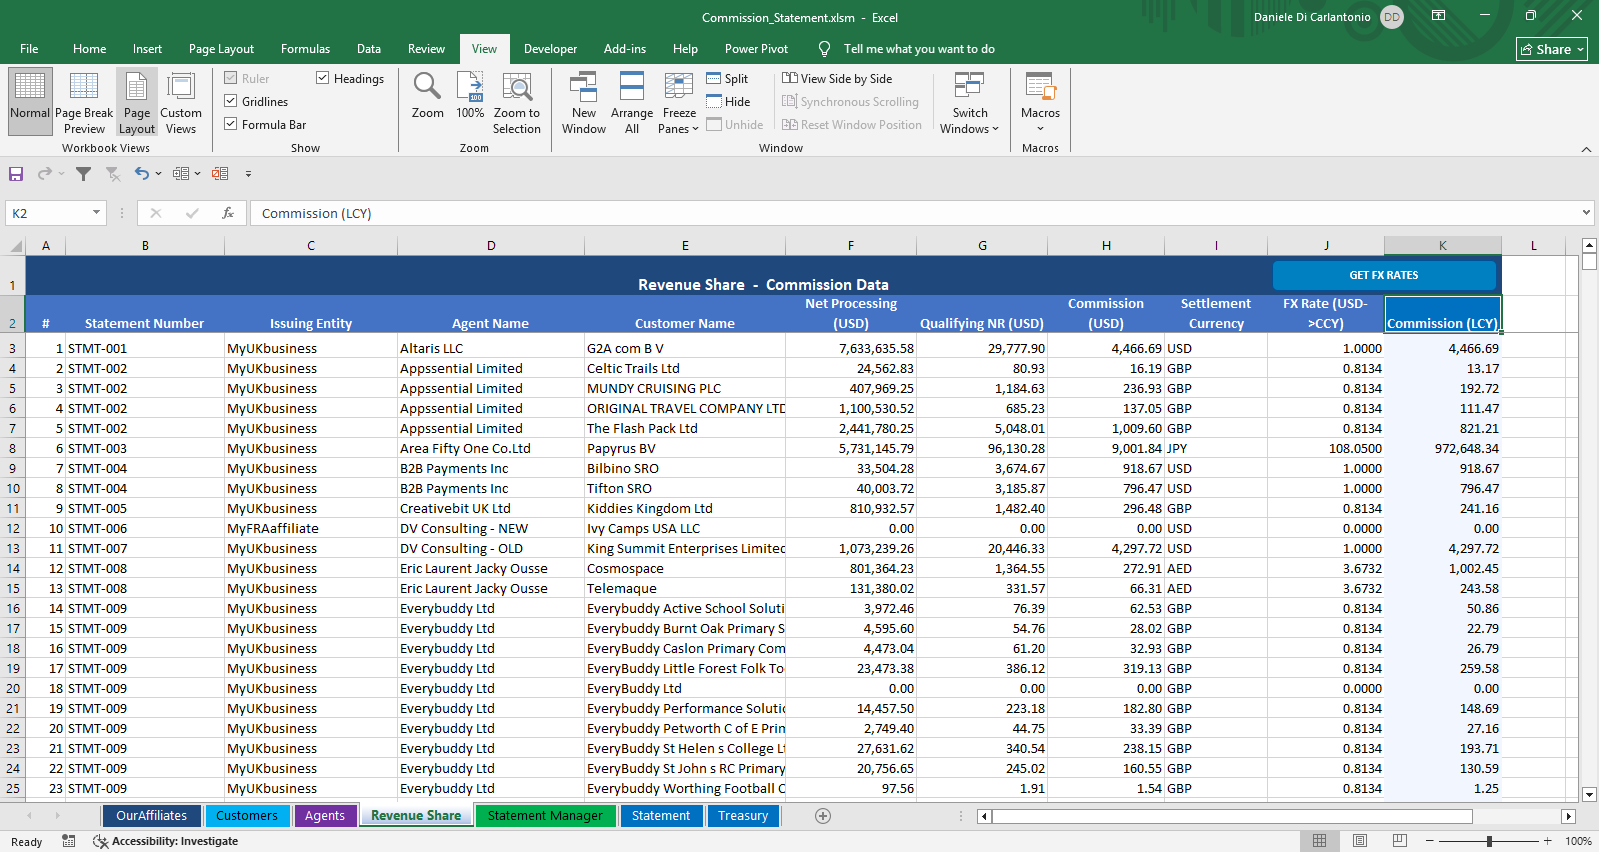This screenshot has width=1599, height=852.
Task: Expand the Macros dropdown arrow
Action: click(1040, 129)
